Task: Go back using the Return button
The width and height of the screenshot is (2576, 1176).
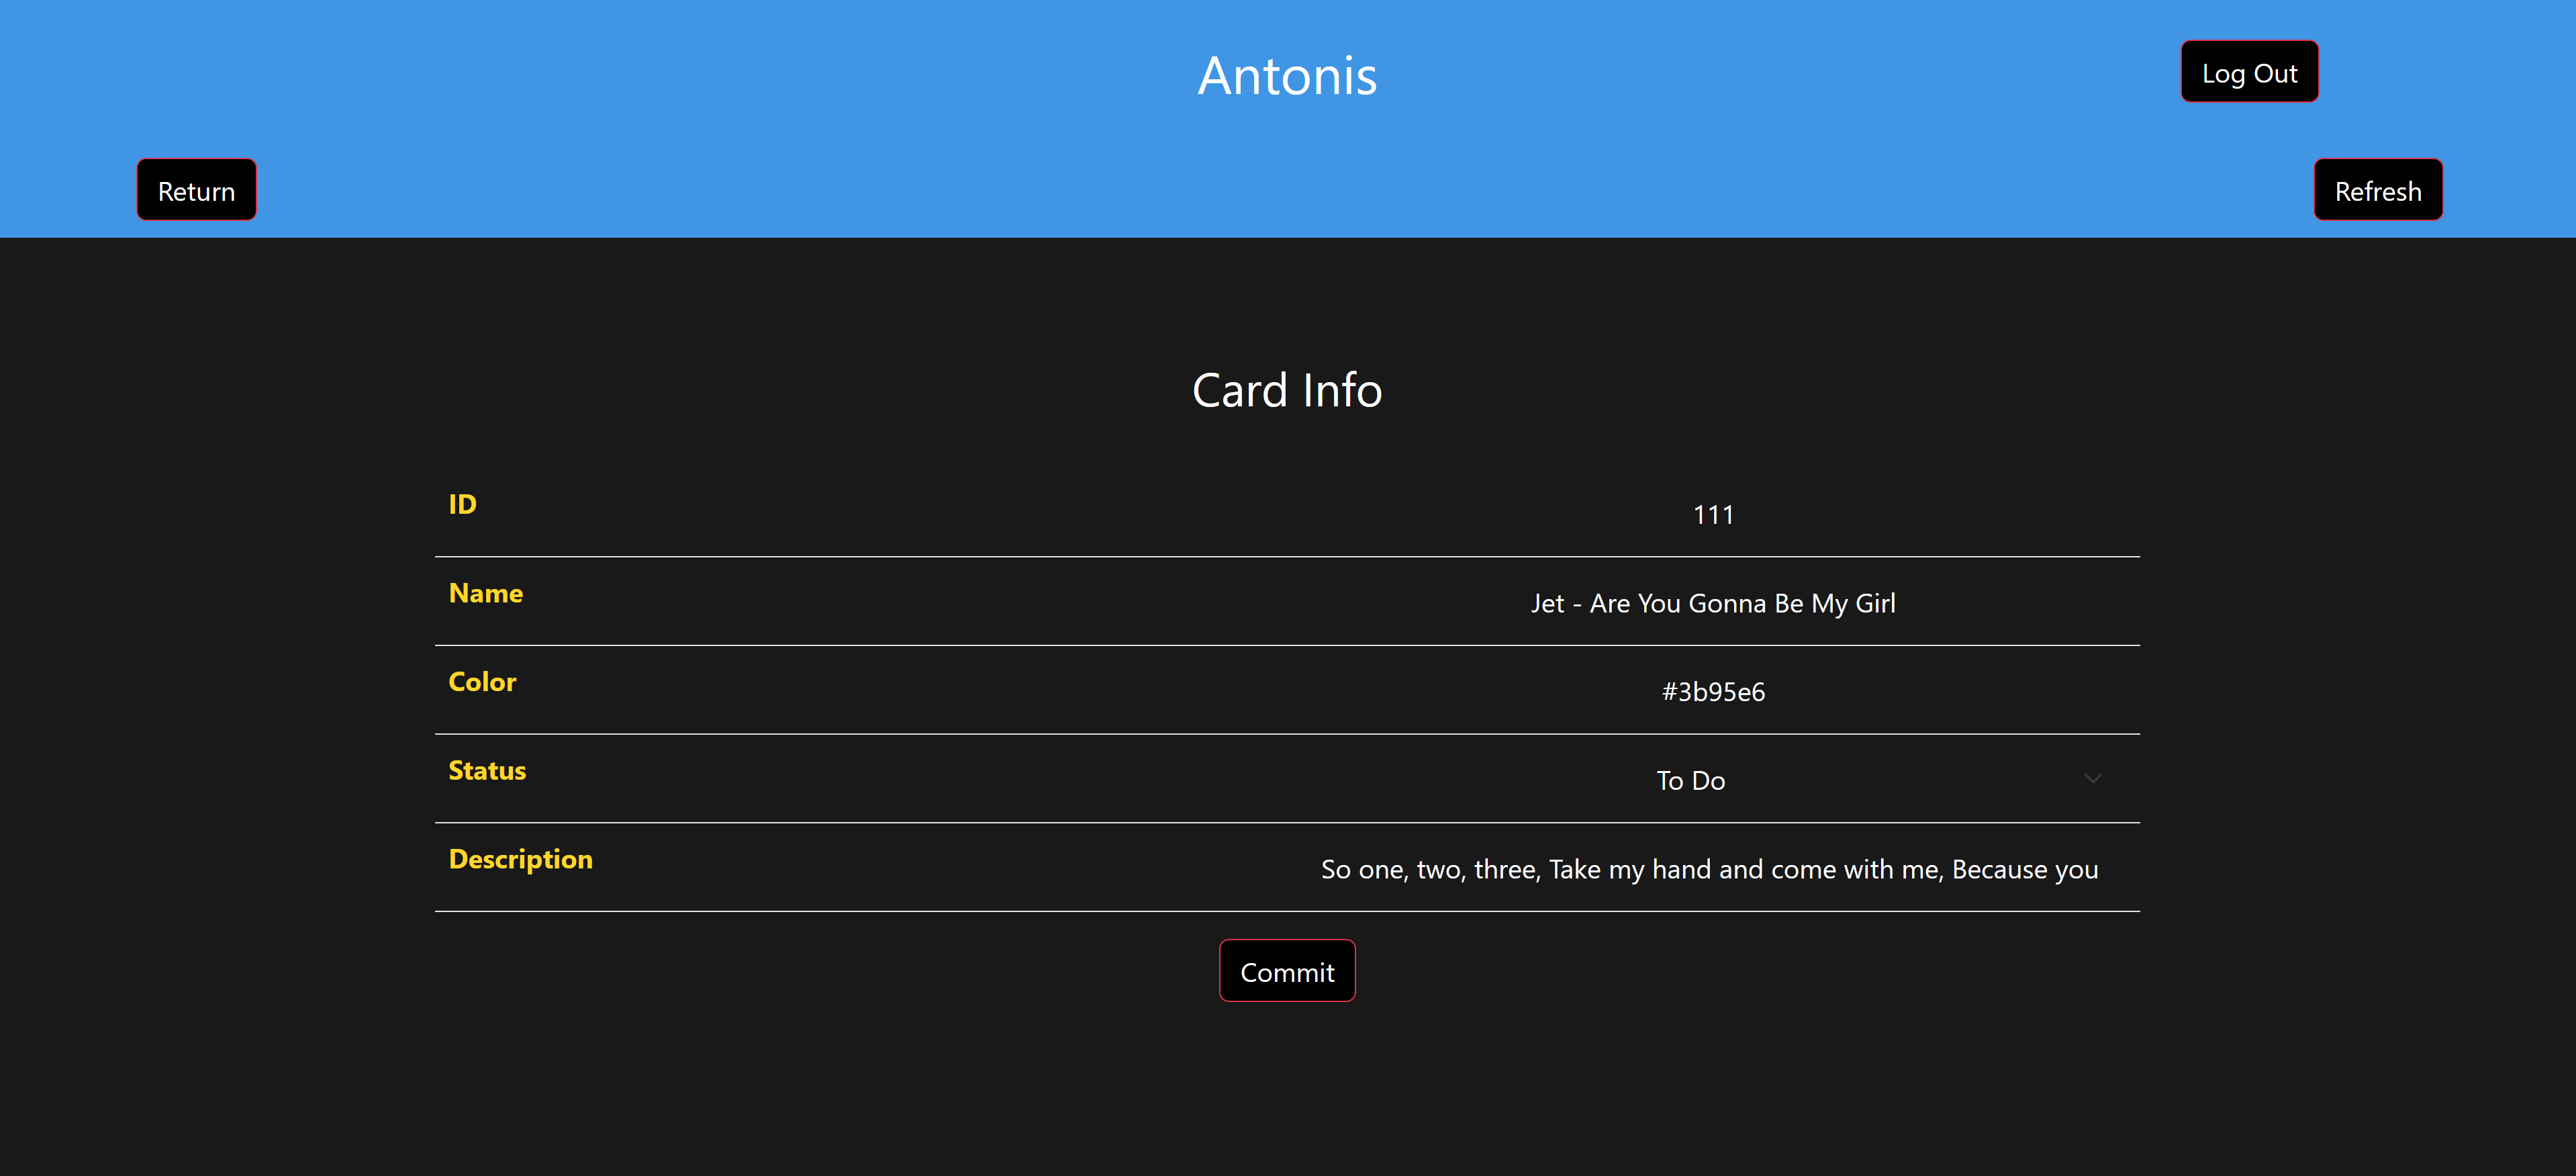Action: pyautogui.click(x=196, y=190)
